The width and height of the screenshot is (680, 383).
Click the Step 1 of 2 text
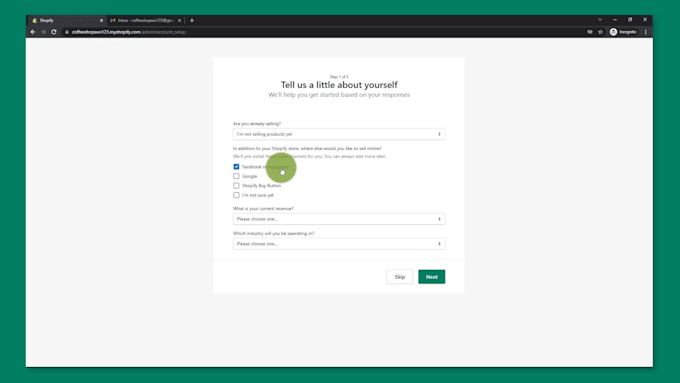[339, 77]
